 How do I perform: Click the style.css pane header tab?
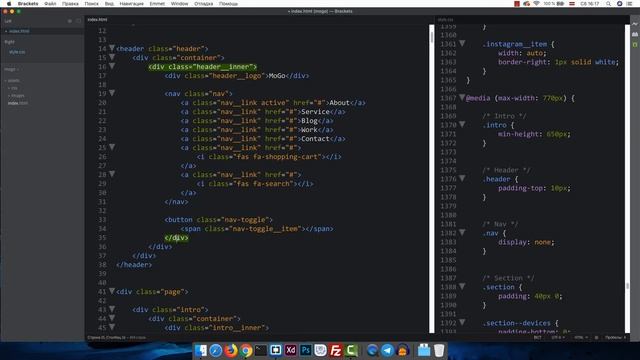click(x=445, y=19)
